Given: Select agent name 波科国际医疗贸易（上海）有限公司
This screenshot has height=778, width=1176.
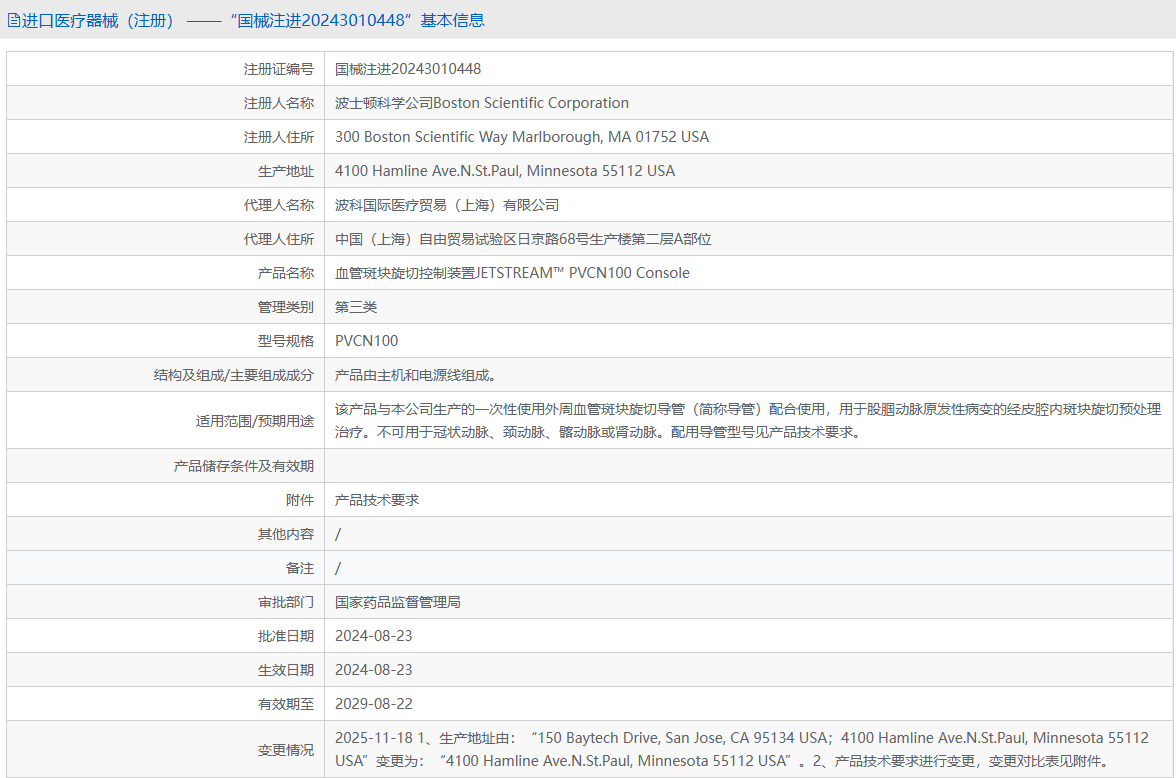Looking at the screenshot, I should click(x=447, y=205).
